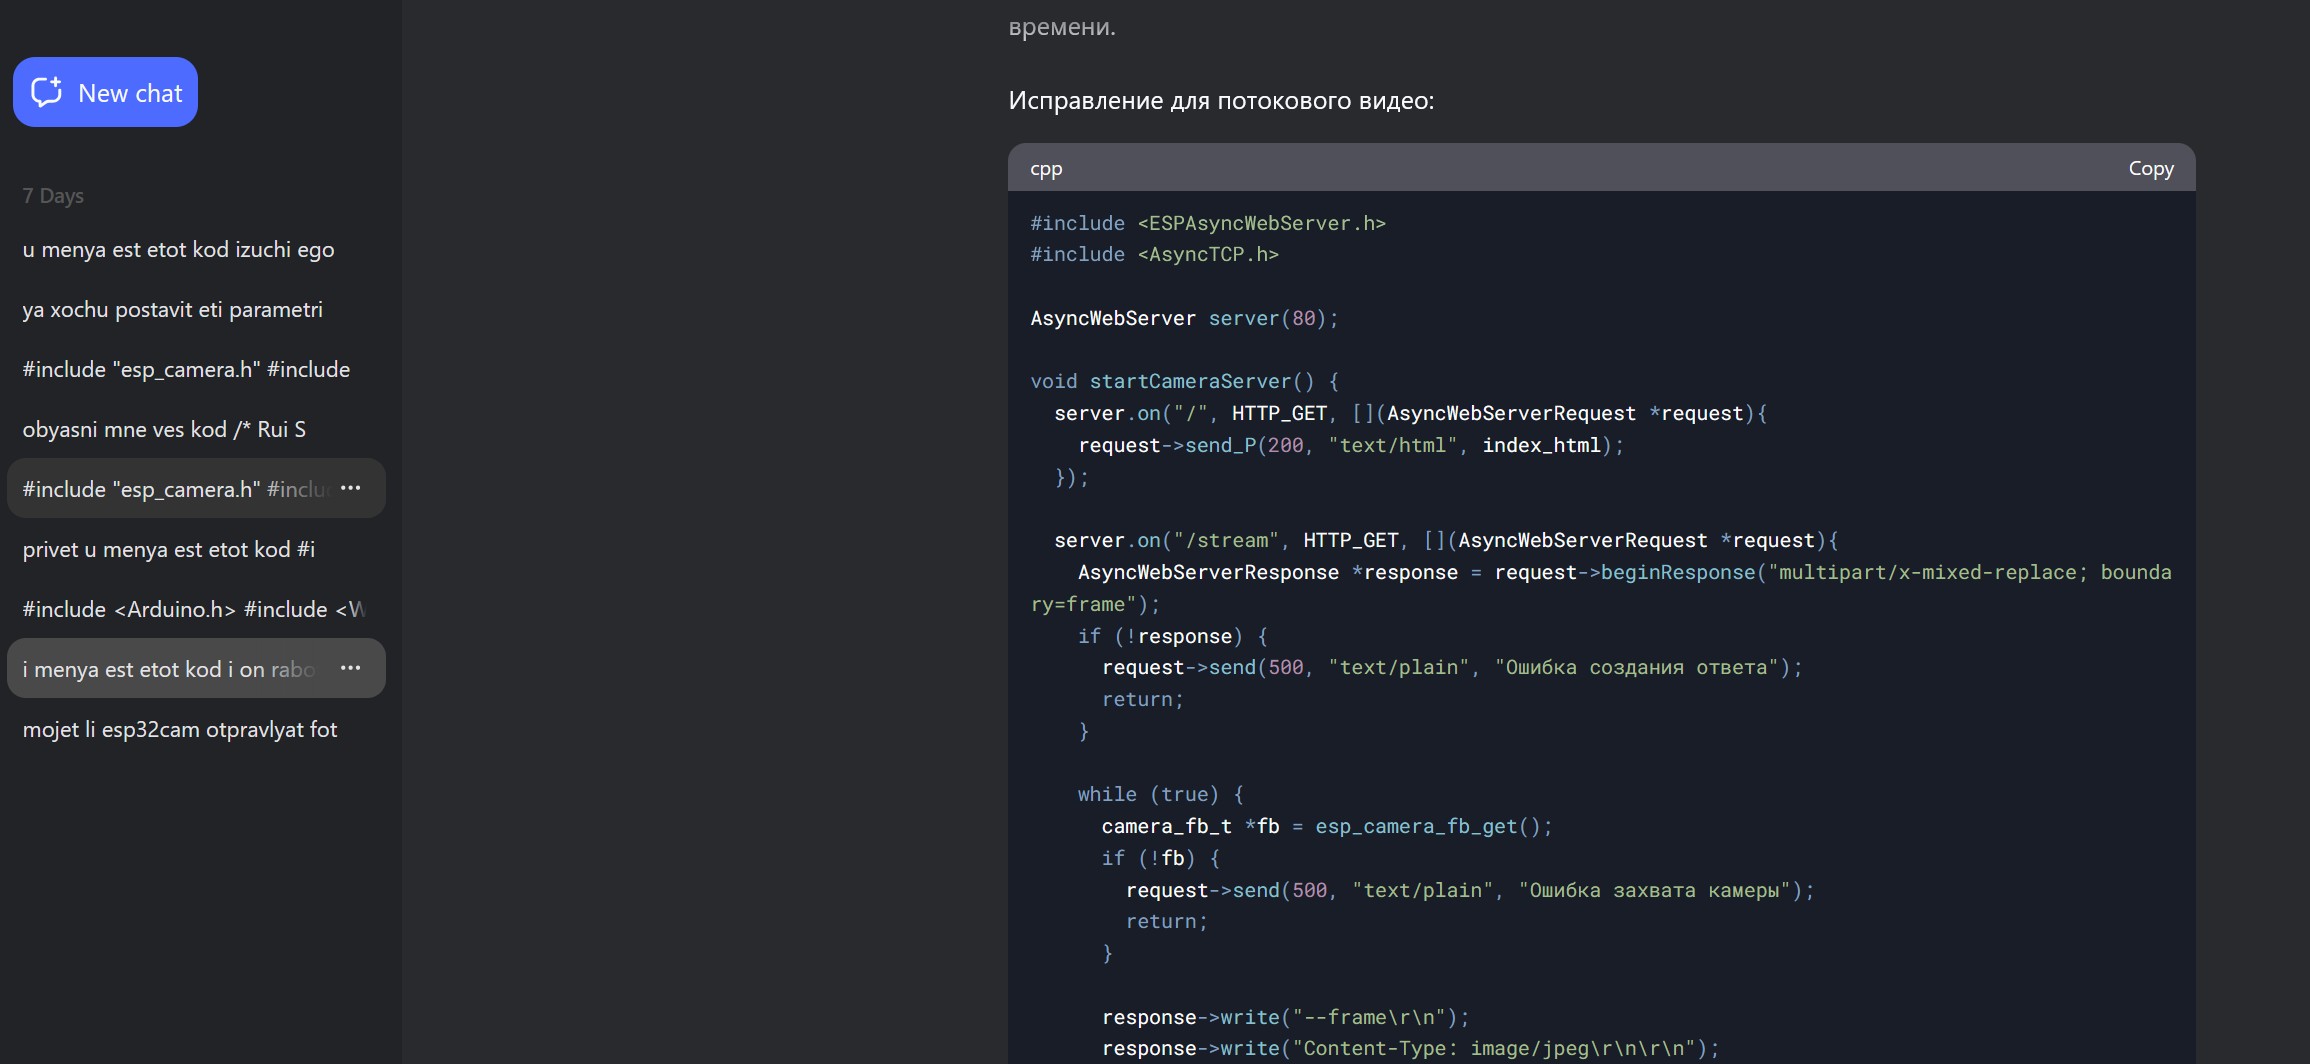Image resolution: width=2310 pixels, height=1064 pixels.
Task: Click the 'server.on("/stream"' code line
Action: 1446,540
